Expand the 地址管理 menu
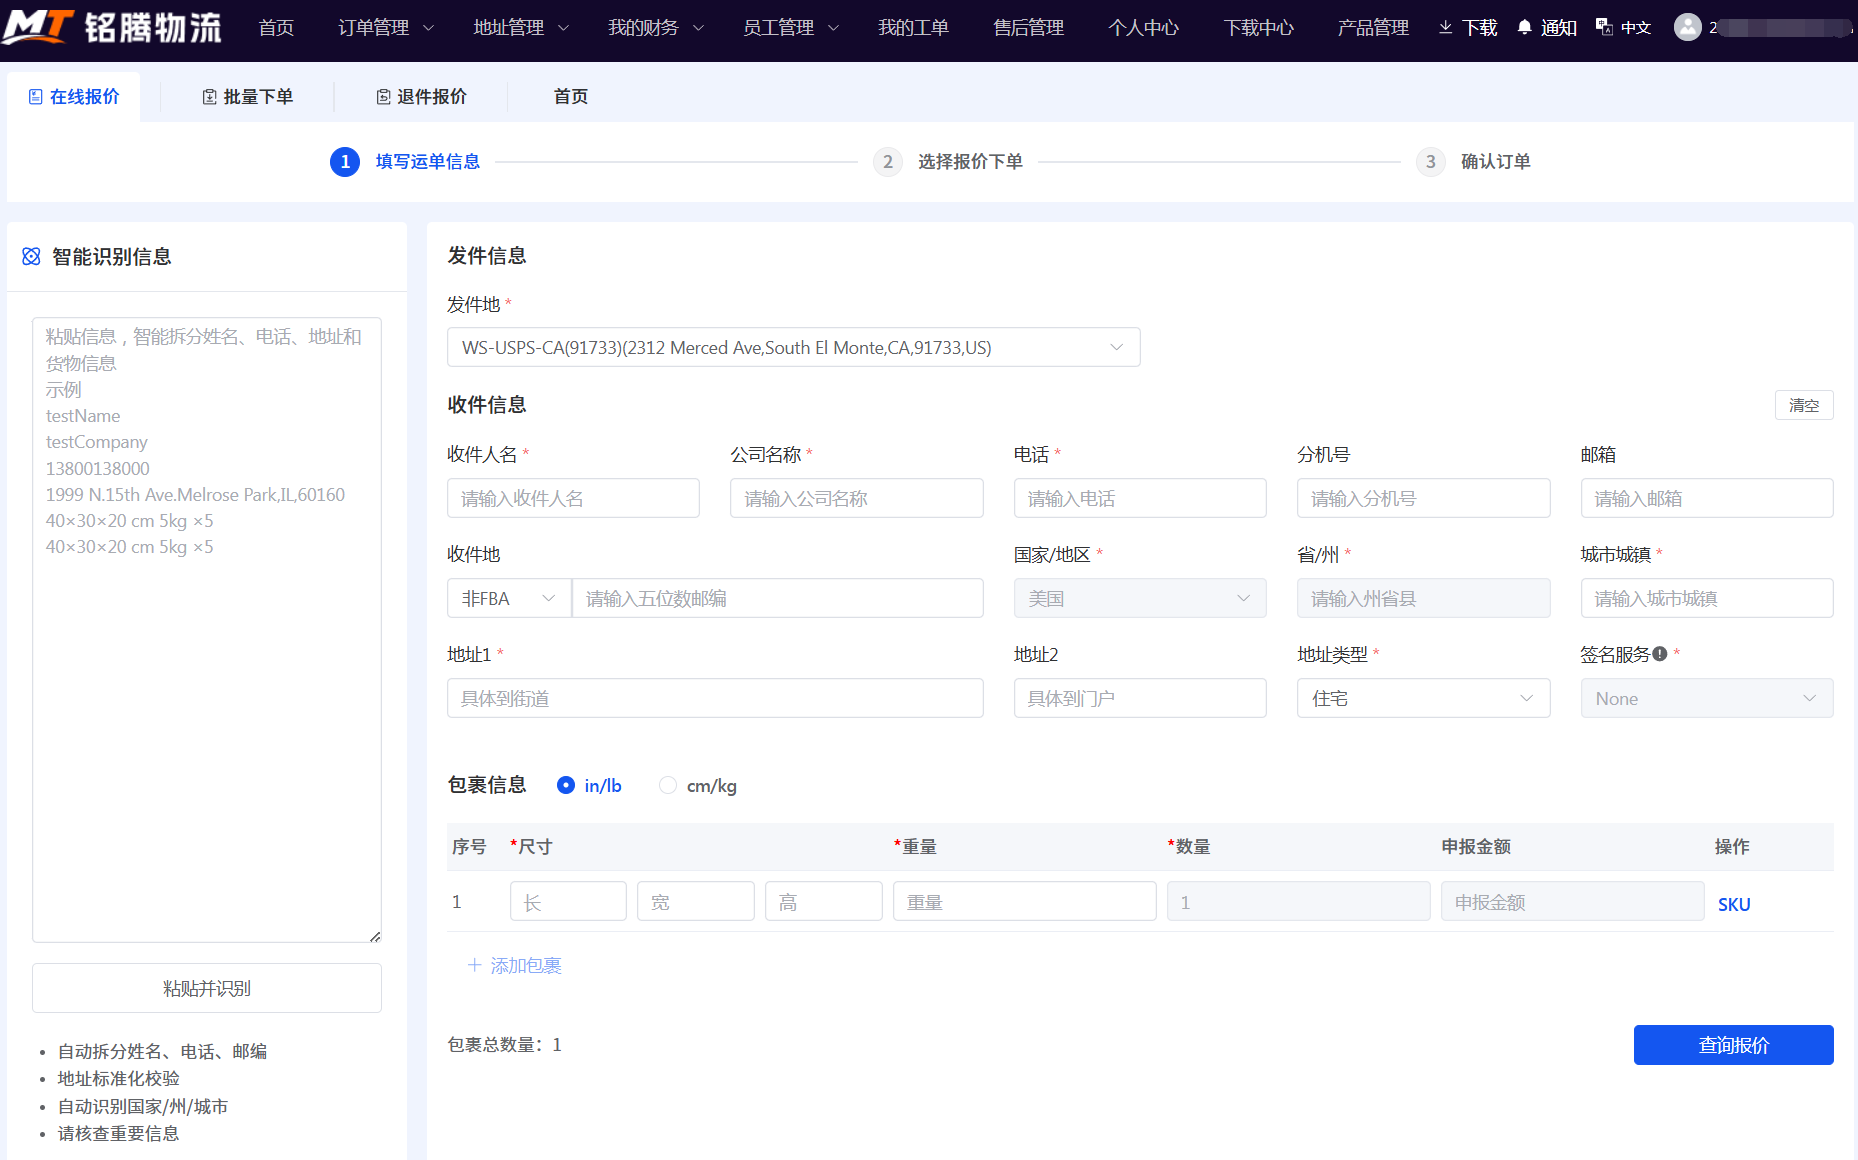This screenshot has width=1858, height=1160. click(x=520, y=28)
